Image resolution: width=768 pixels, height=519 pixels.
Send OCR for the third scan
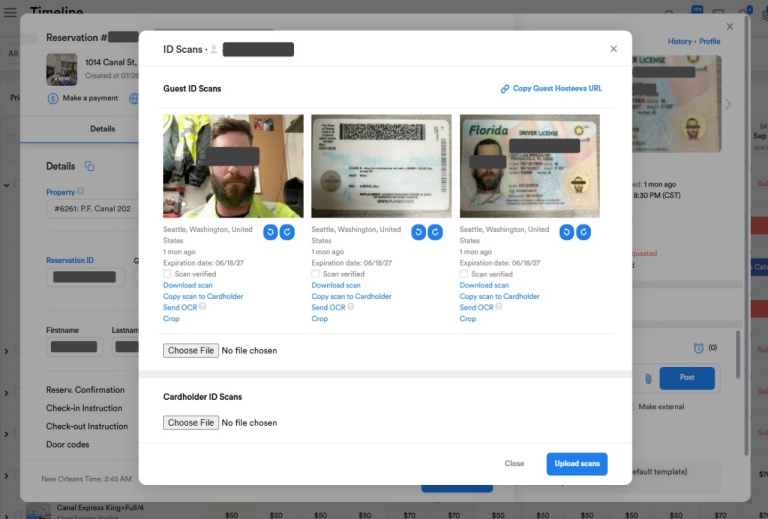[476, 307]
